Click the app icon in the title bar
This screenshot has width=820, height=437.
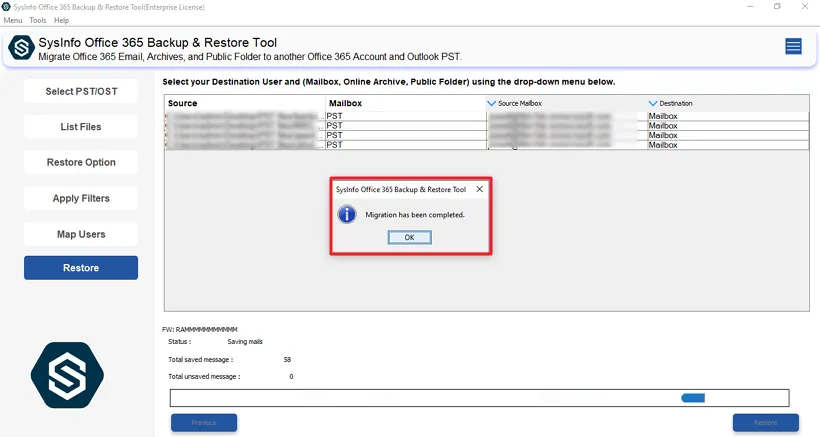(x=6, y=7)
